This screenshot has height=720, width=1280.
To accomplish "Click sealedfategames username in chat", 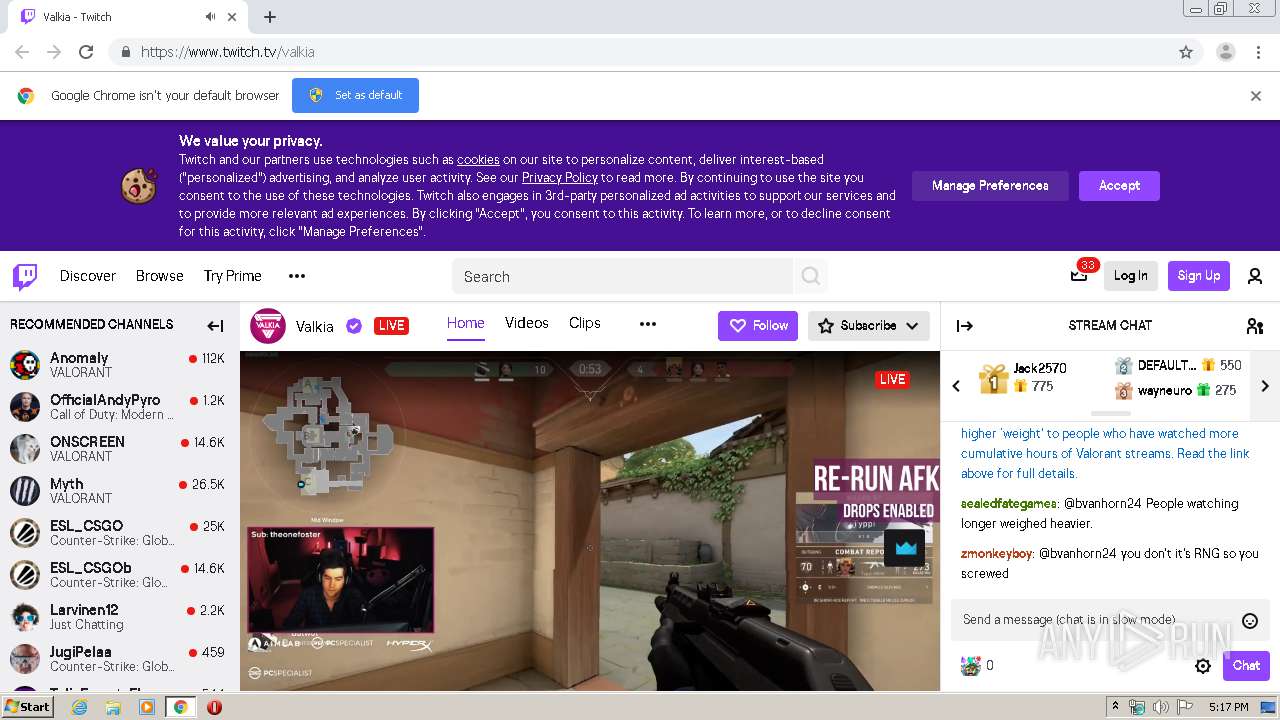I will pos(1008,504).
